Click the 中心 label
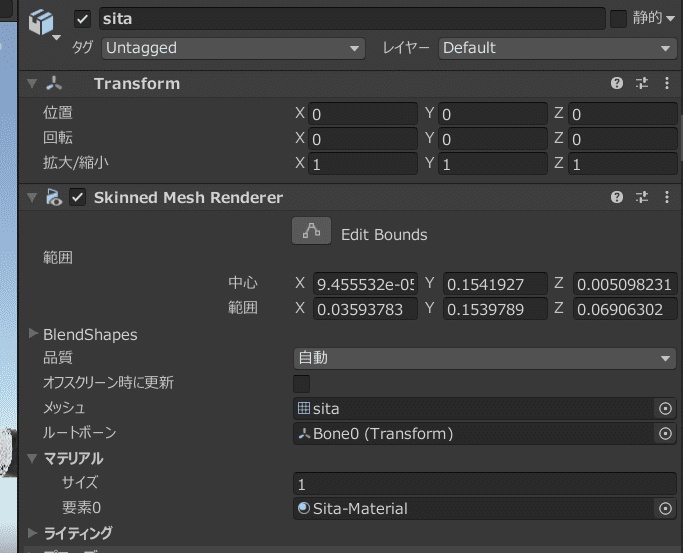The height and width of the screenshot is (553, 683). 243,283
